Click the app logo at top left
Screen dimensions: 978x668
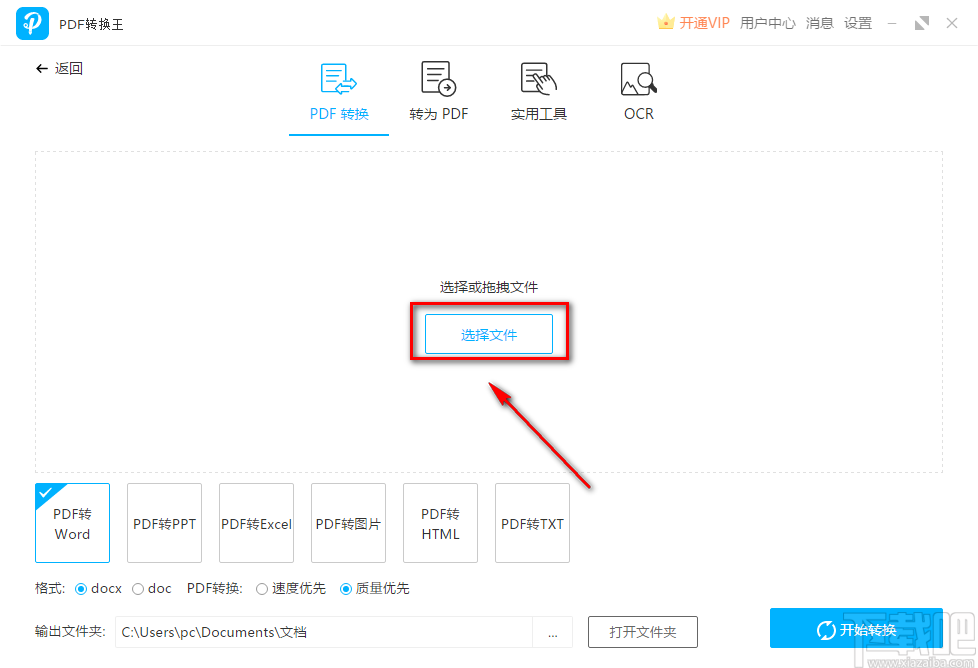point(31,22)
